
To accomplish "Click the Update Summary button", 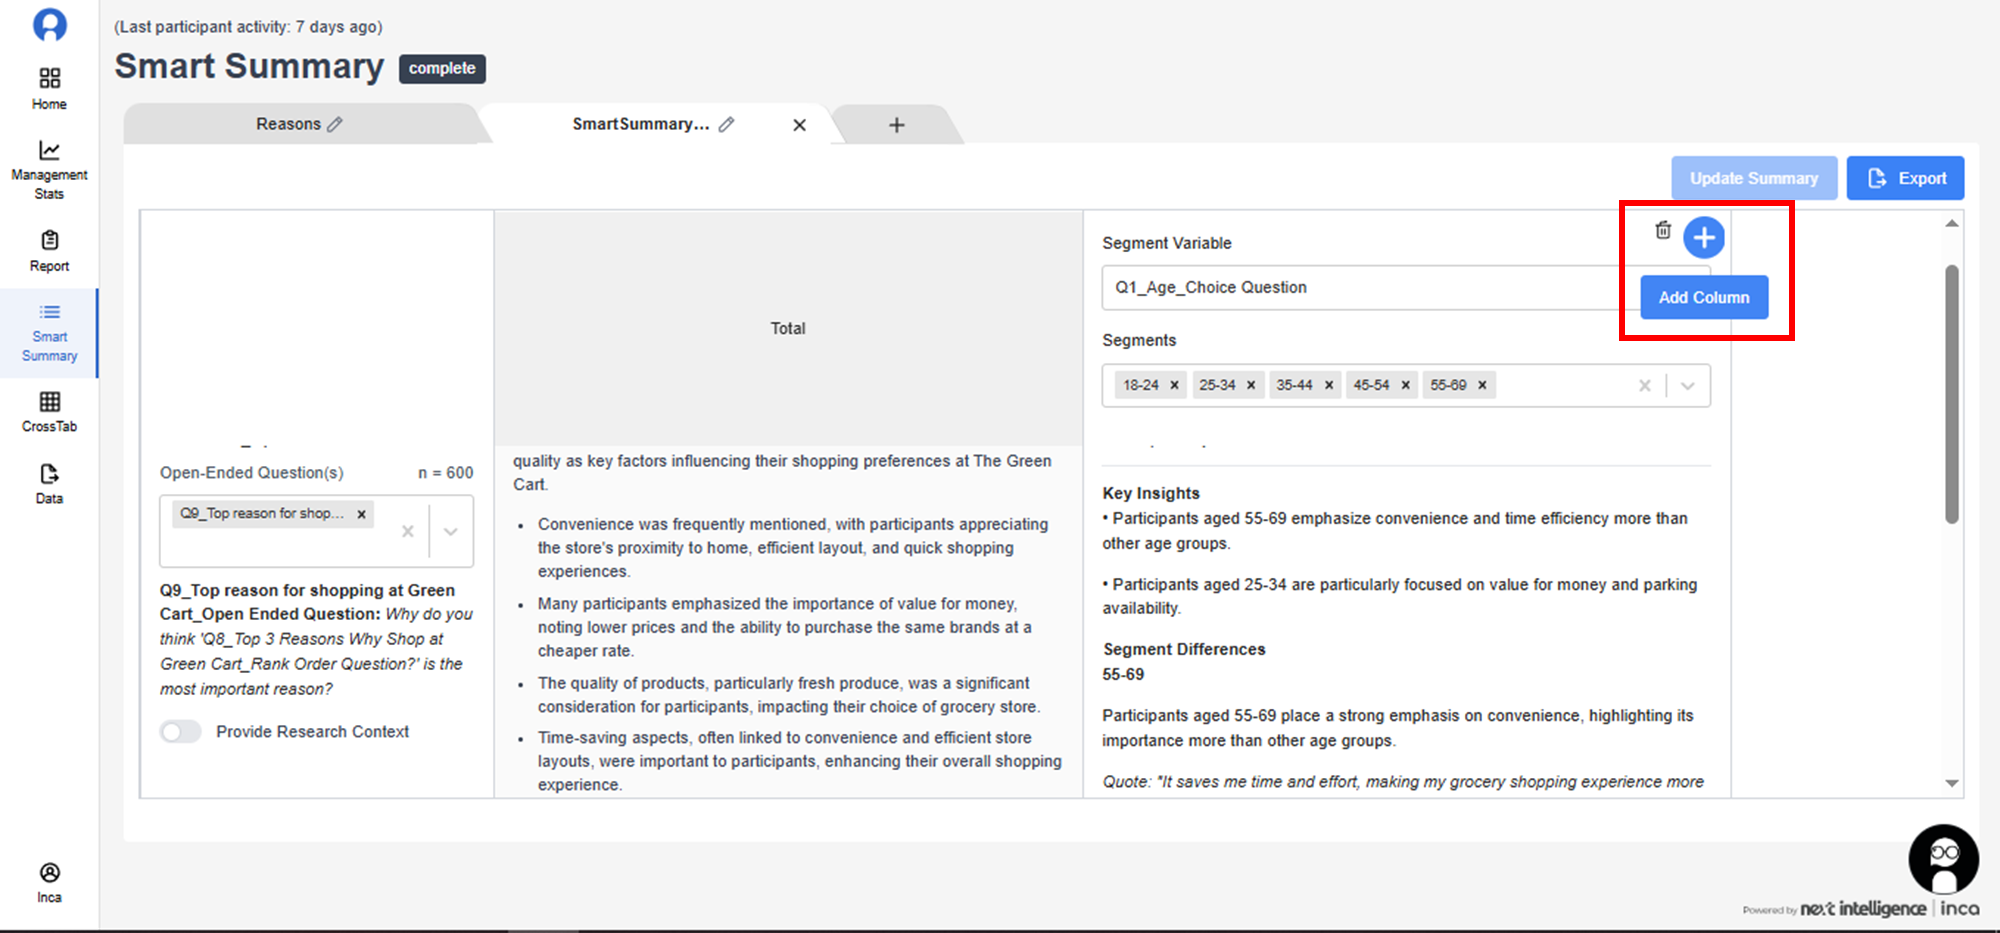I will [x=1753, y=178].
